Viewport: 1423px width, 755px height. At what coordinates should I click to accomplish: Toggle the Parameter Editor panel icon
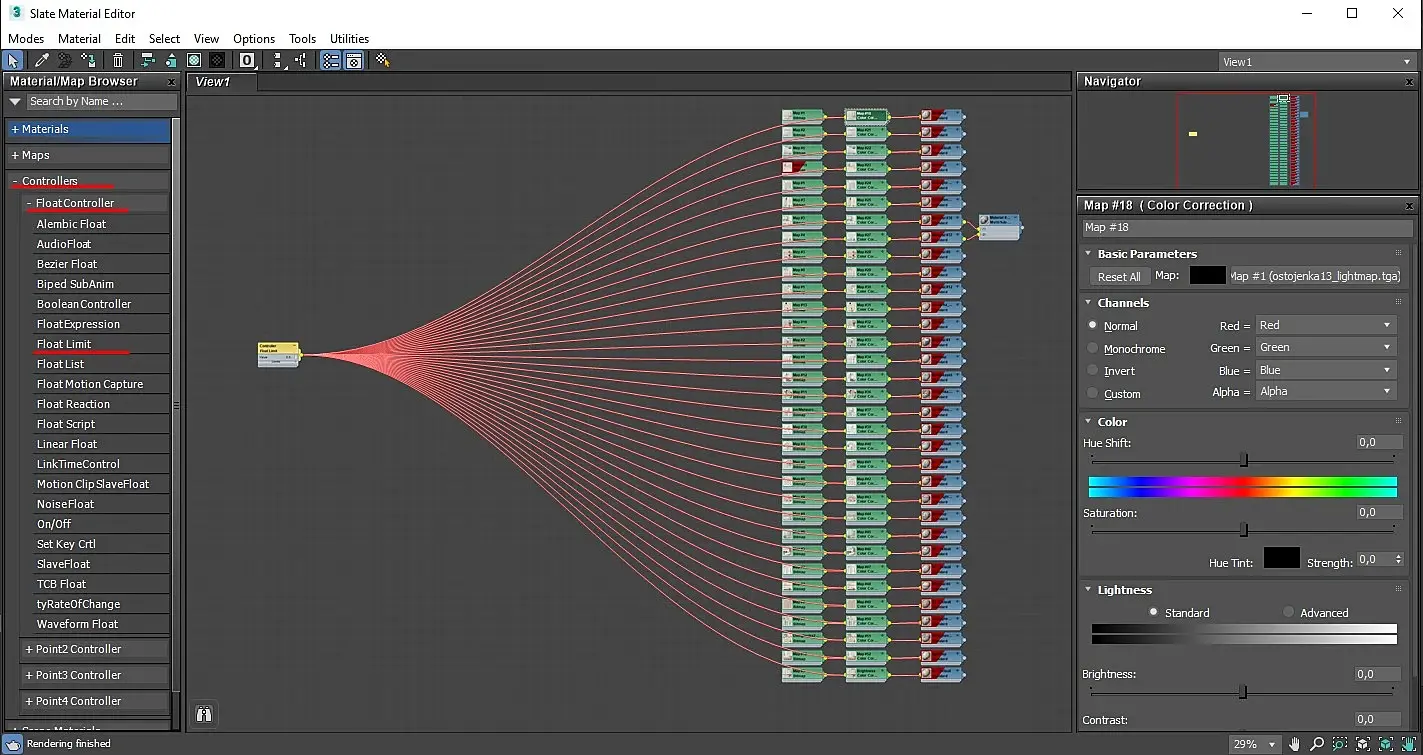[353, 61]
